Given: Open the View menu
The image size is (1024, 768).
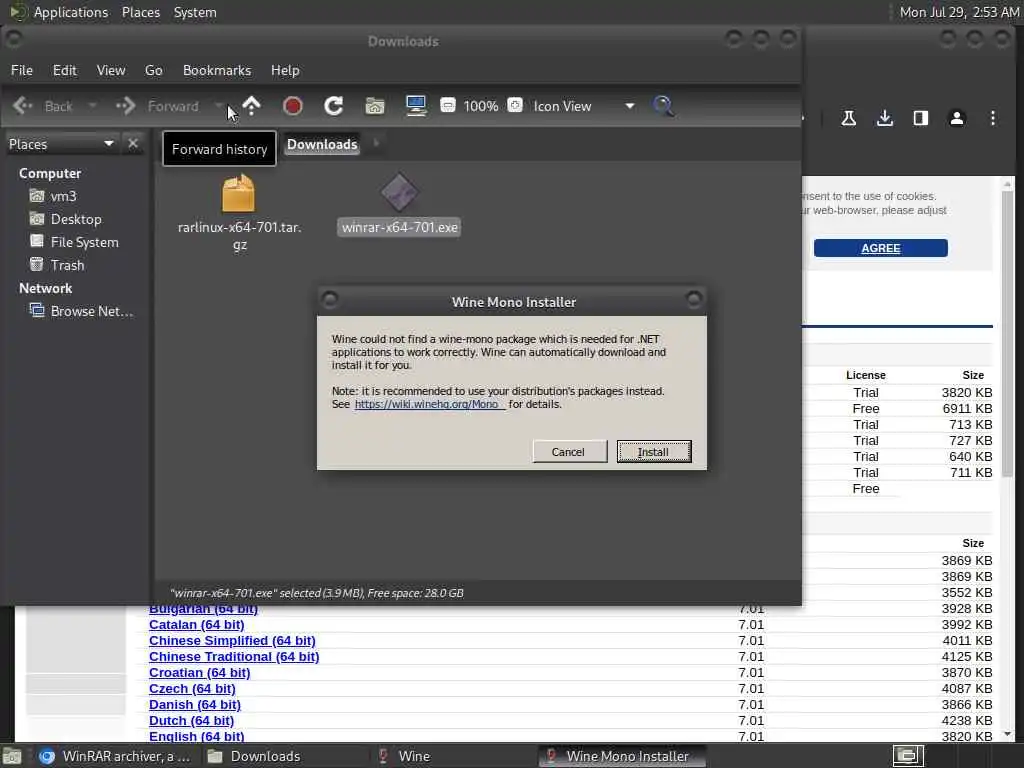Looking at the screenshot, I should click(111, 70).
